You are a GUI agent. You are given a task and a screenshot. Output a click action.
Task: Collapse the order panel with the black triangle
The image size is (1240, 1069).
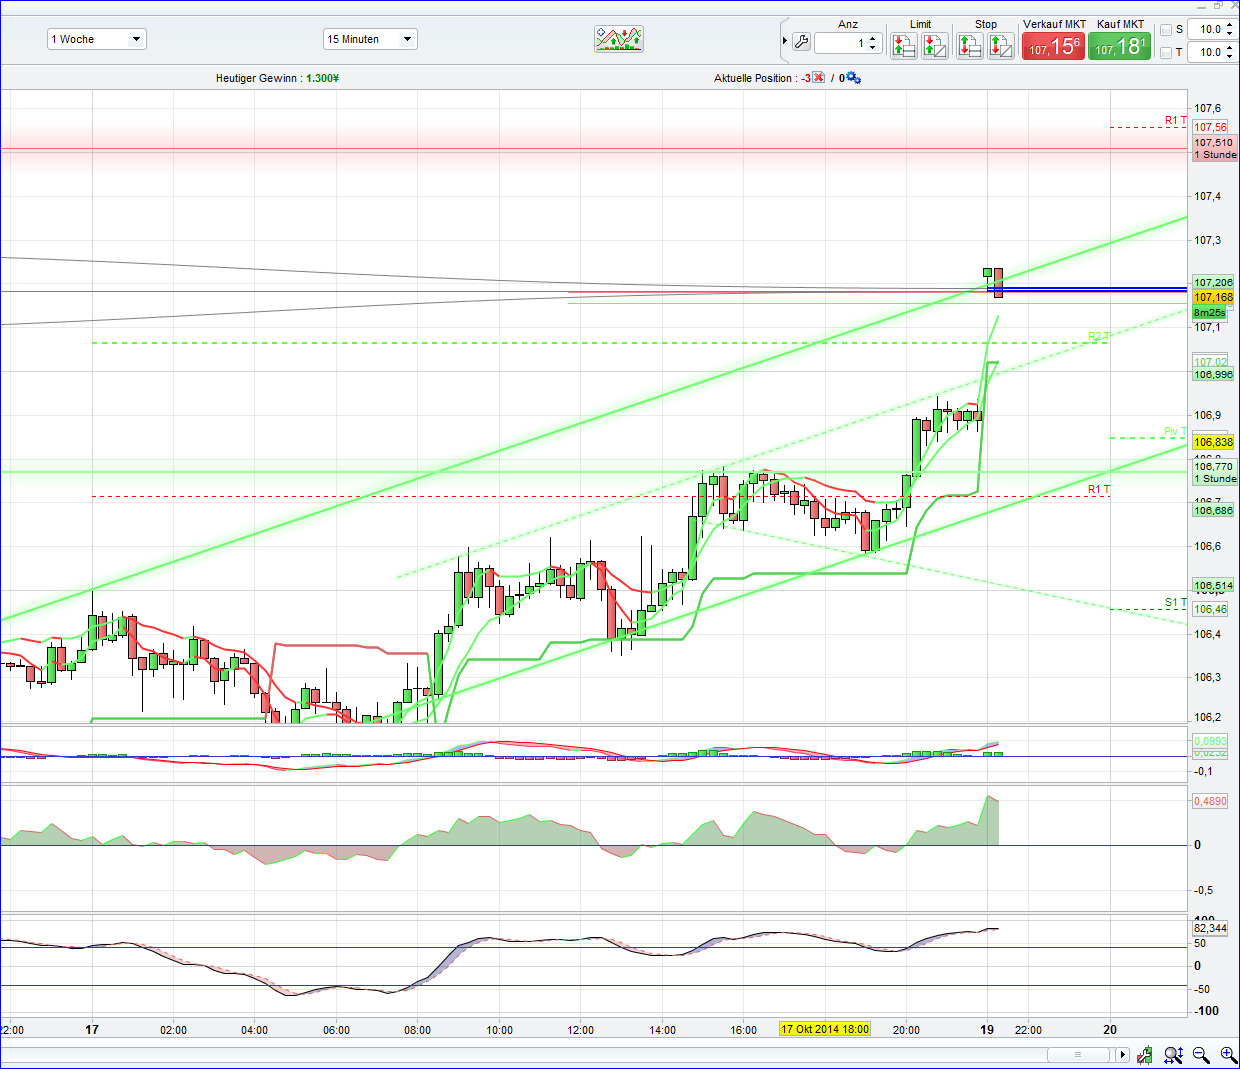(x=785, y=41)
